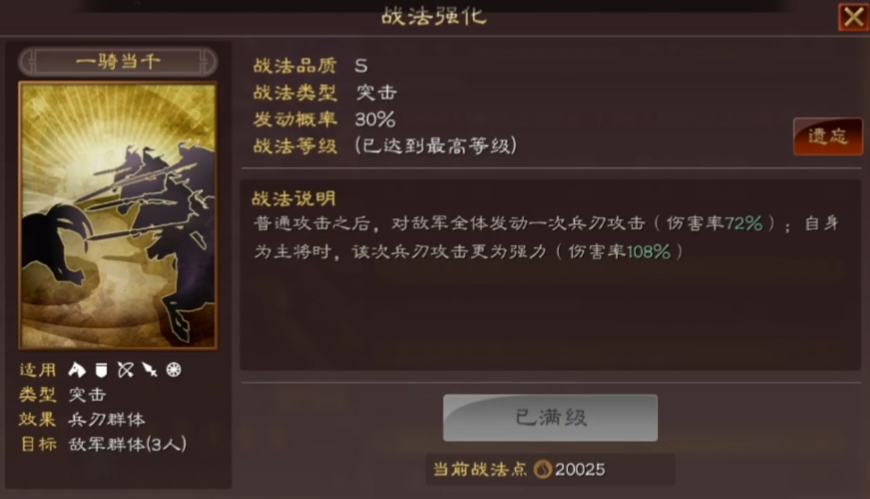The width and height of the screenshot is (870, 499).
Task: Click the 一骑当千 title banner
Action: tap(118, 62)
